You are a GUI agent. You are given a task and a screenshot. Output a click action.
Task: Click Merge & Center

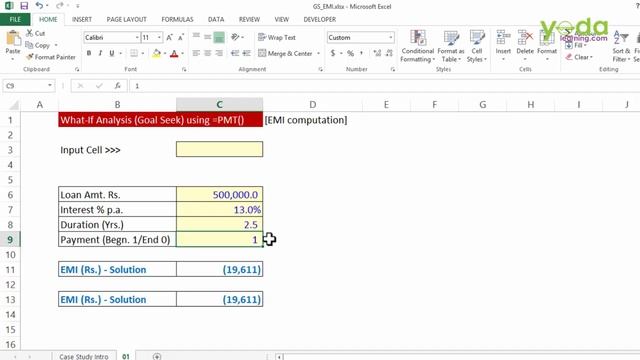click(285, 53)
